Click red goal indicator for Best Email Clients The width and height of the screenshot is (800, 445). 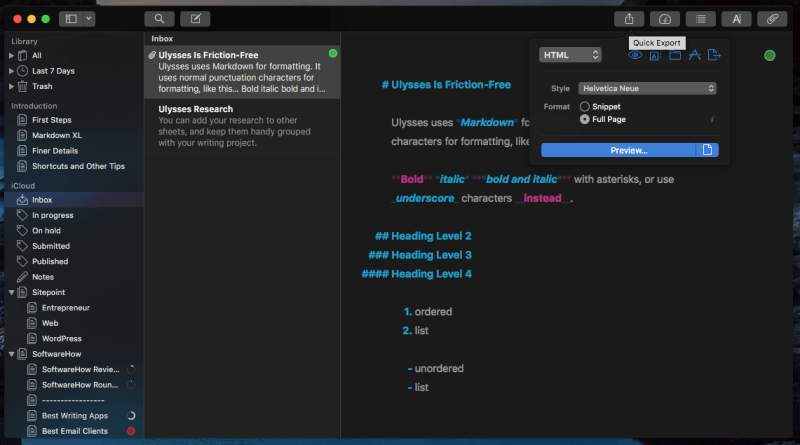tap(131, 431)
